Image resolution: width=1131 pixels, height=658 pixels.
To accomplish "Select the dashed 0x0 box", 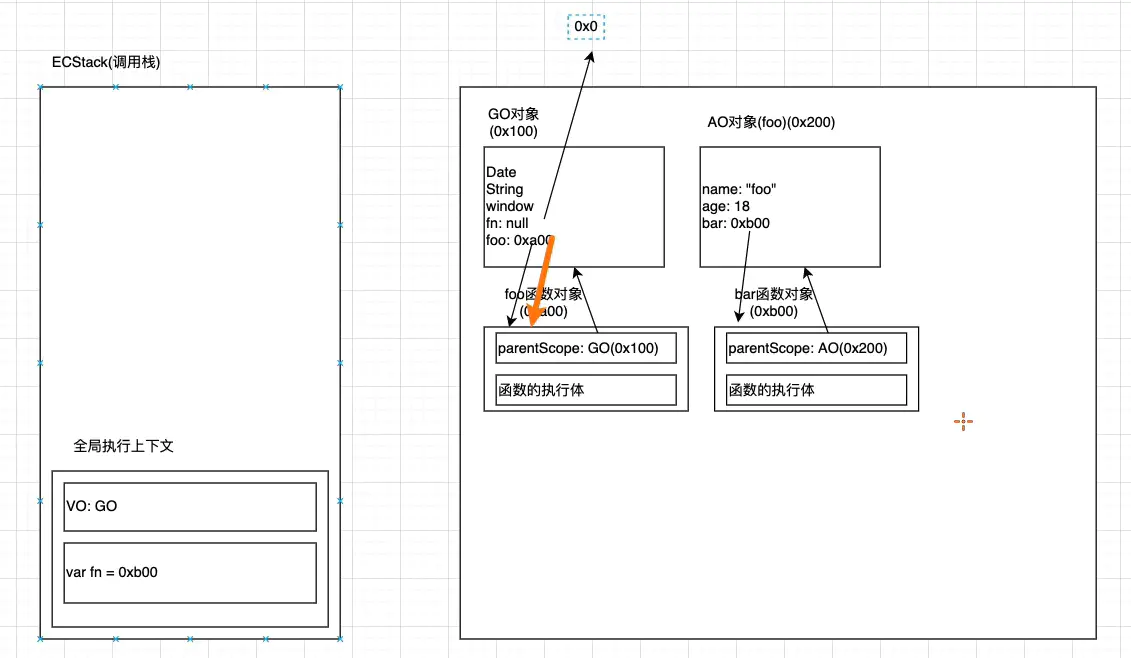I will [x=586, y=27].
